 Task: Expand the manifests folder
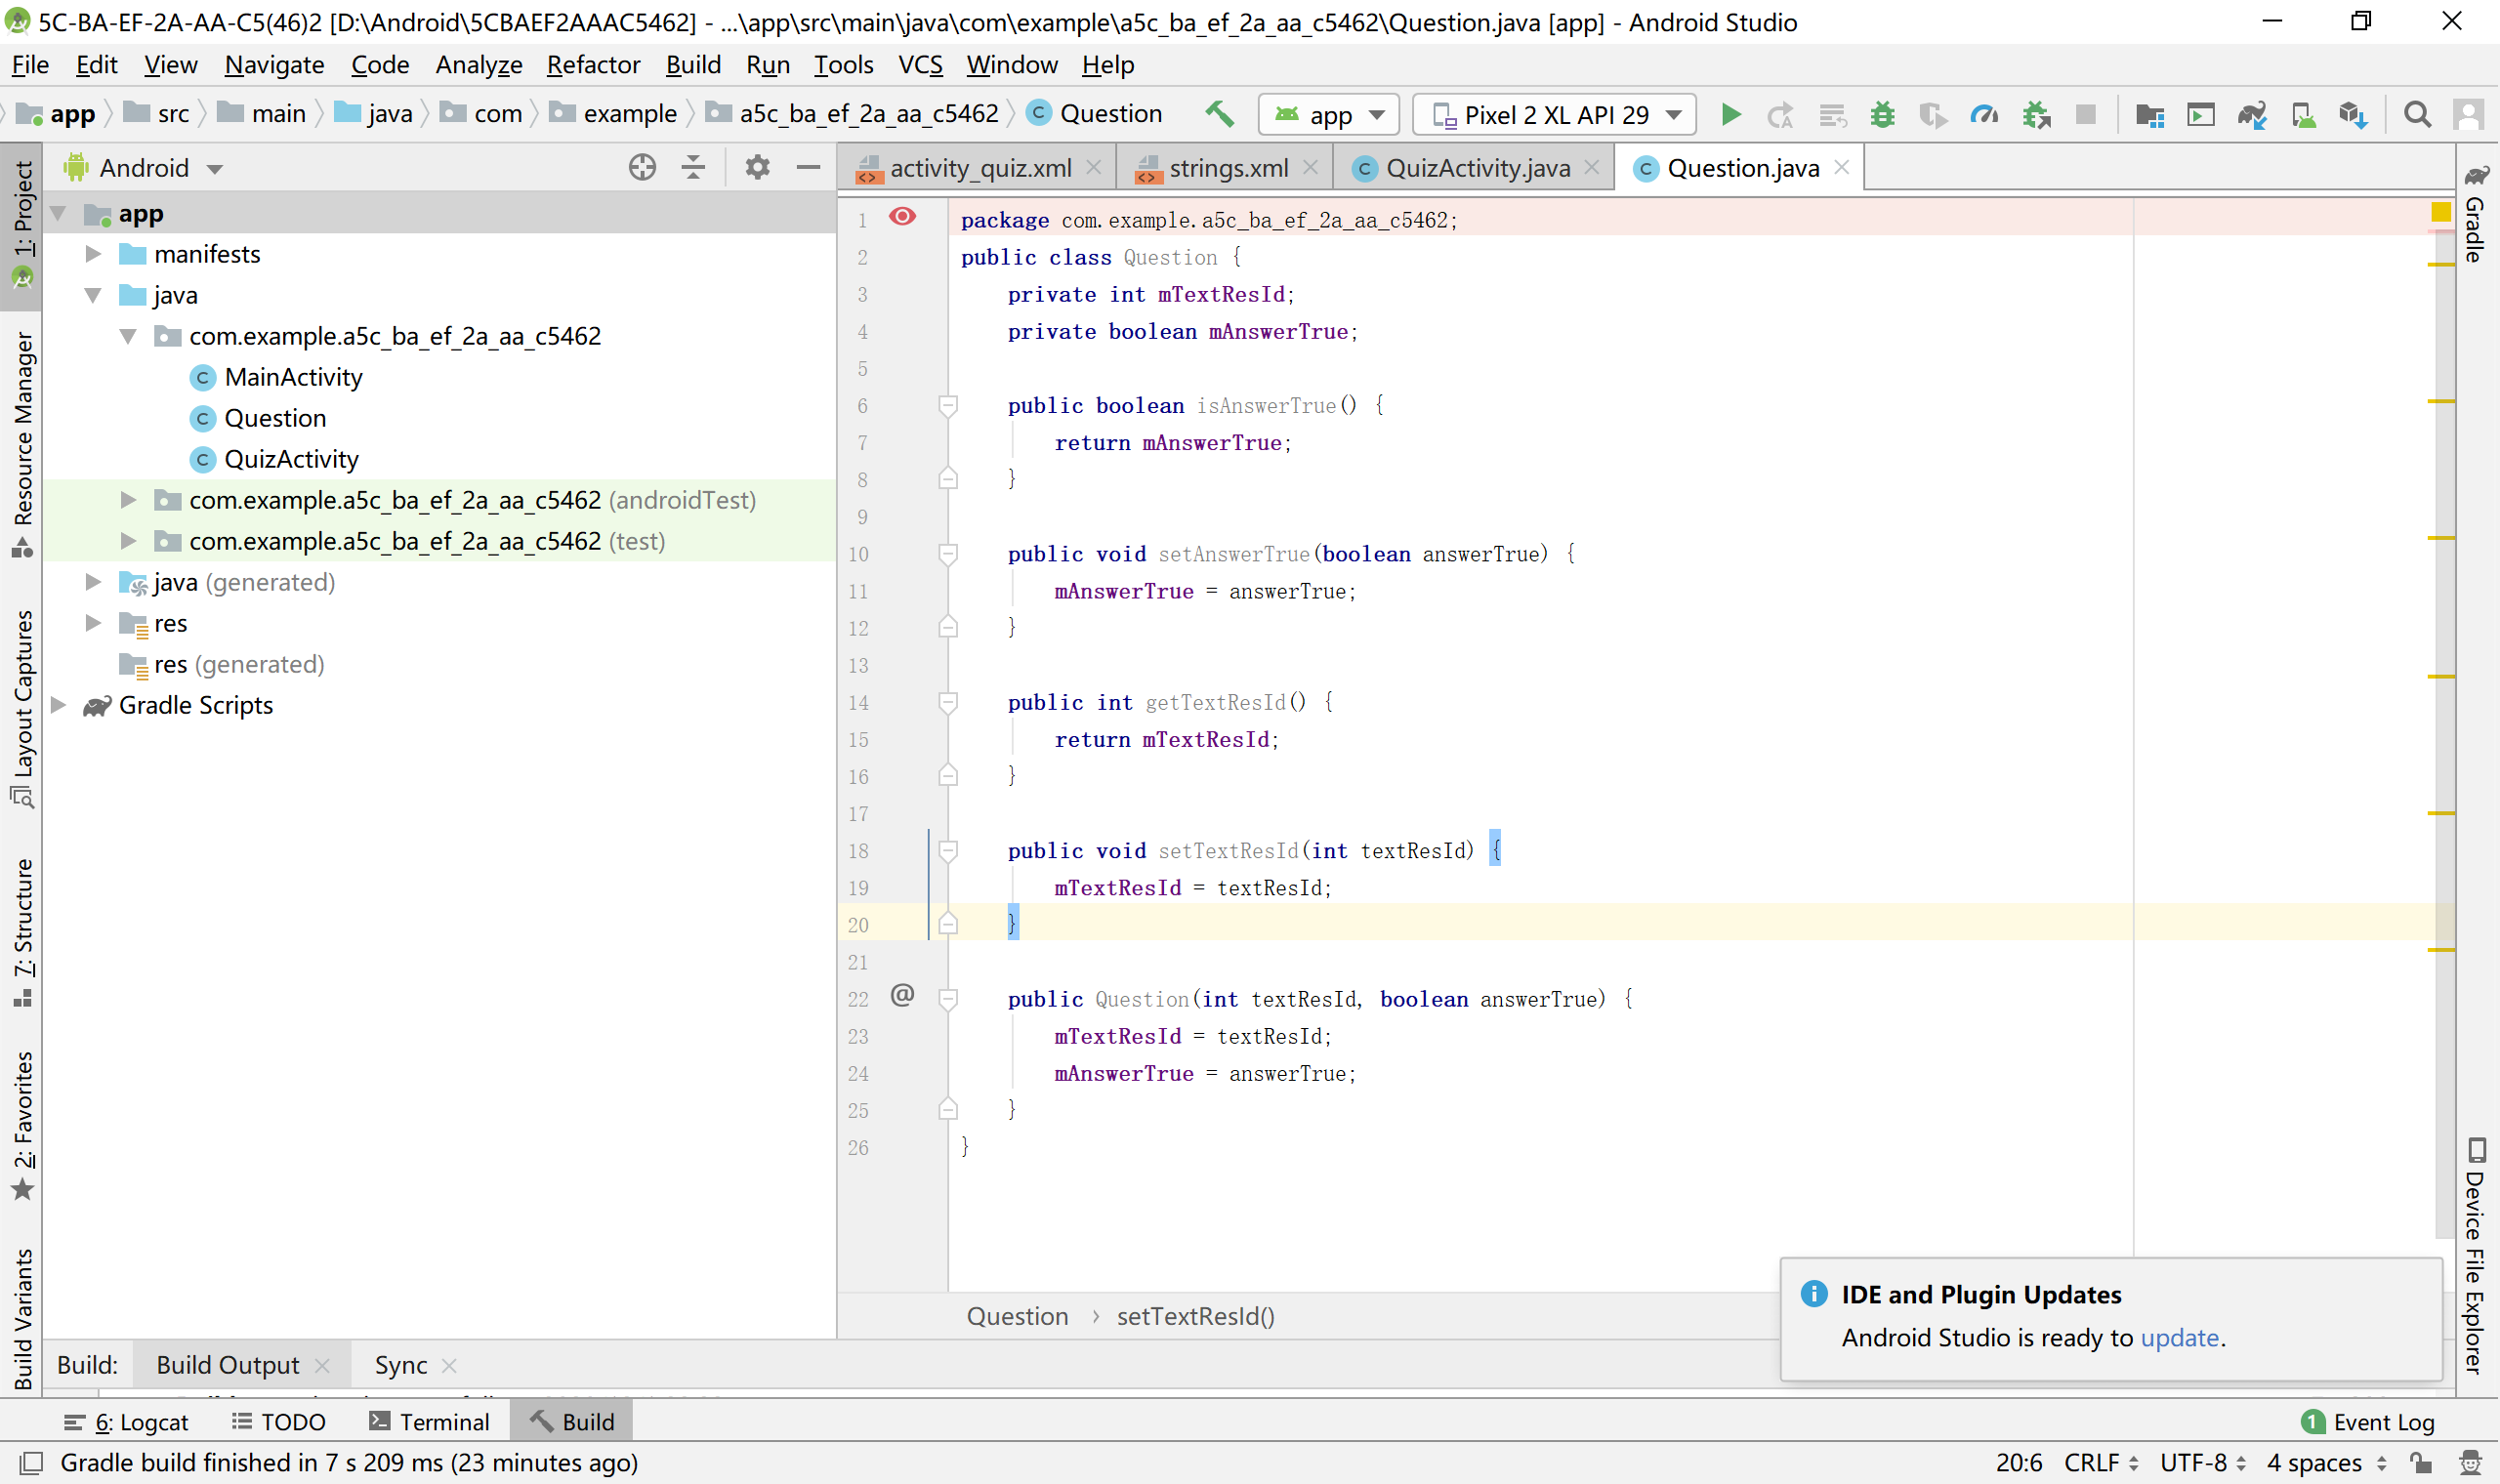click(x=93, y=254)
